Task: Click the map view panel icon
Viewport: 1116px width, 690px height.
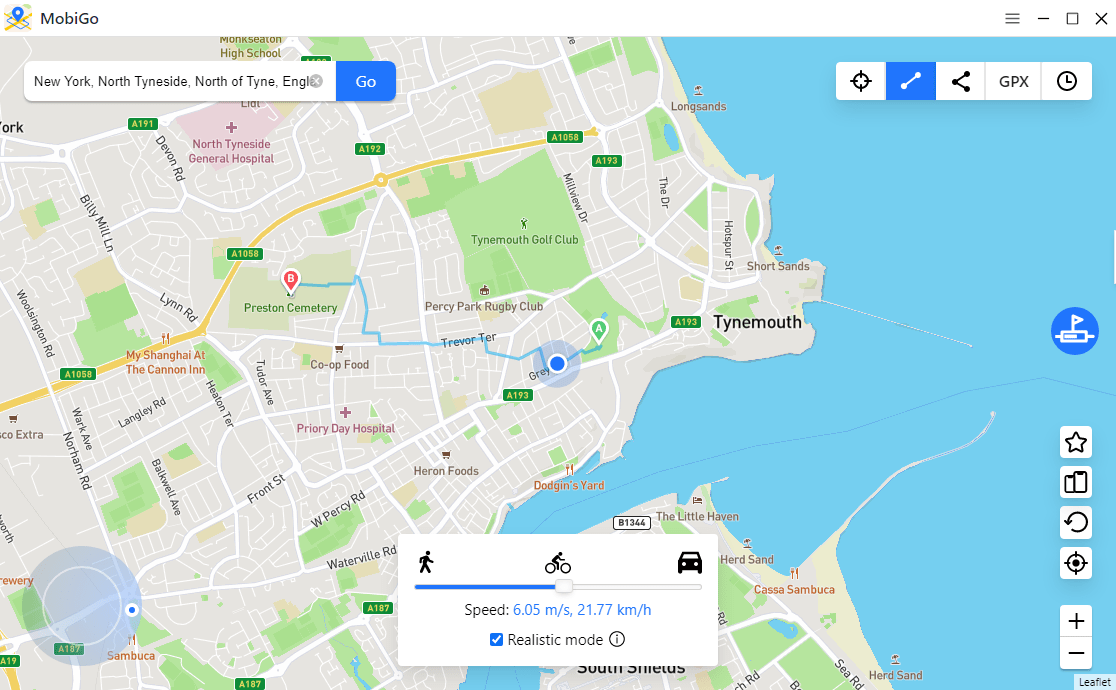Action: pos(1075,482)
